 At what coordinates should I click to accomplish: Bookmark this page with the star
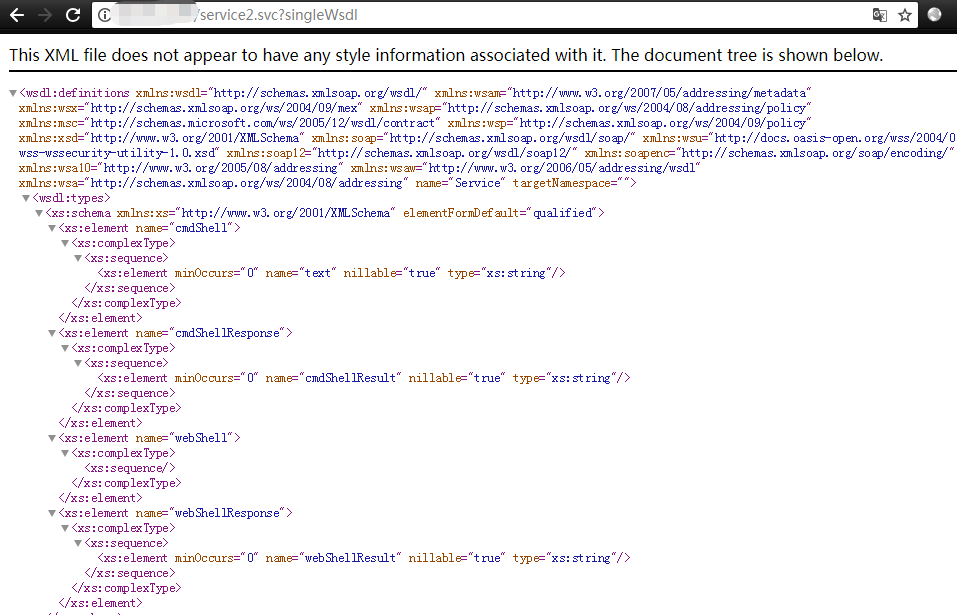[x=905, y=15]
